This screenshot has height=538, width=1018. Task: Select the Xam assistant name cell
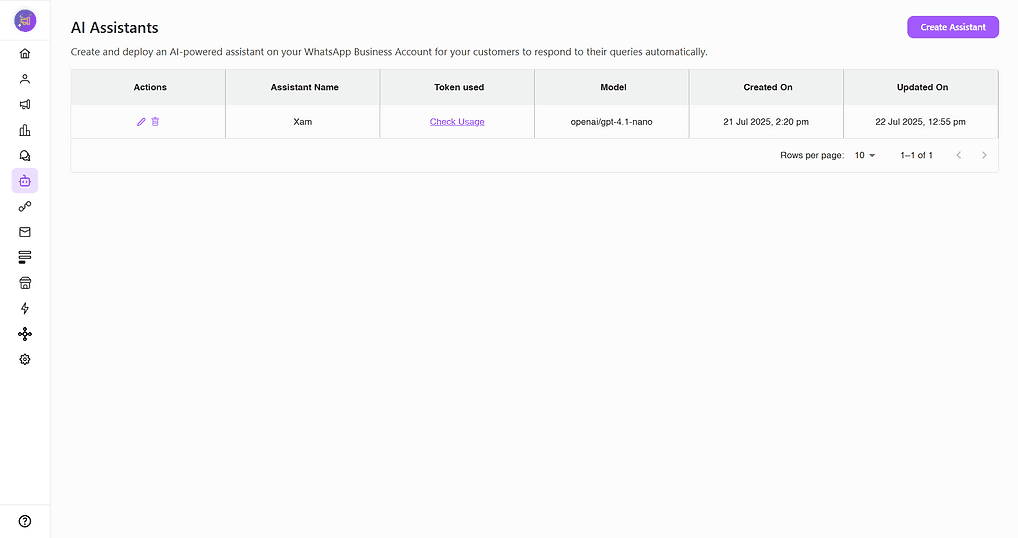tap(303, 121)
